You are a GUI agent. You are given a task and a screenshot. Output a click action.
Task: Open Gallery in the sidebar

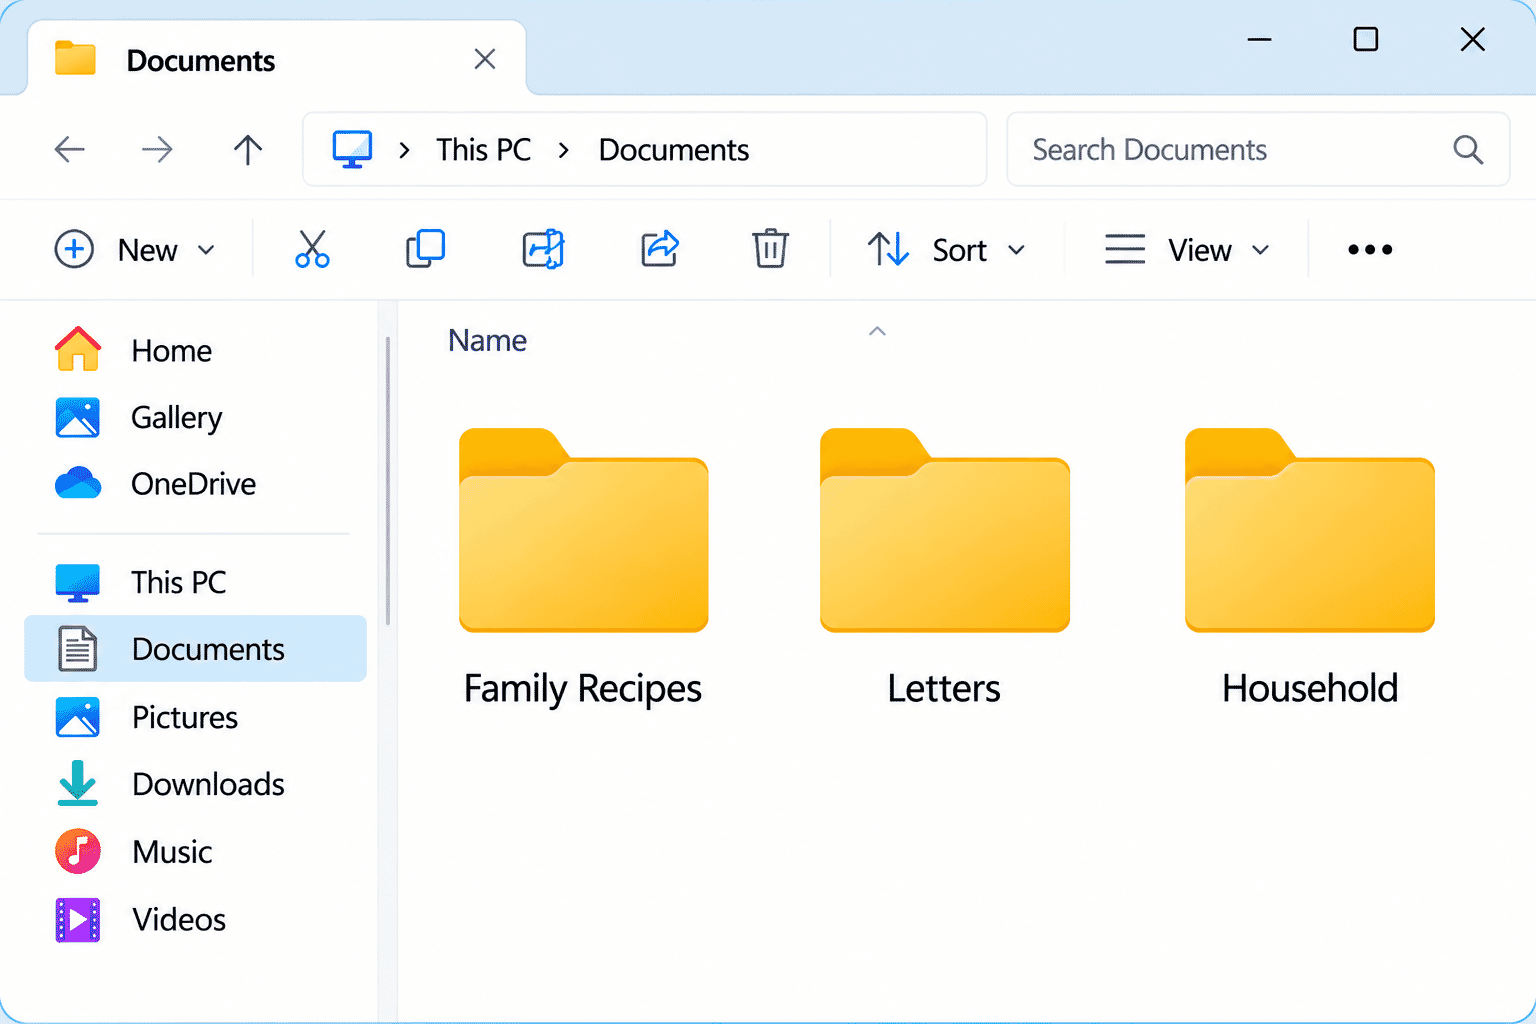pyautogui.click(x=195, y=417)
